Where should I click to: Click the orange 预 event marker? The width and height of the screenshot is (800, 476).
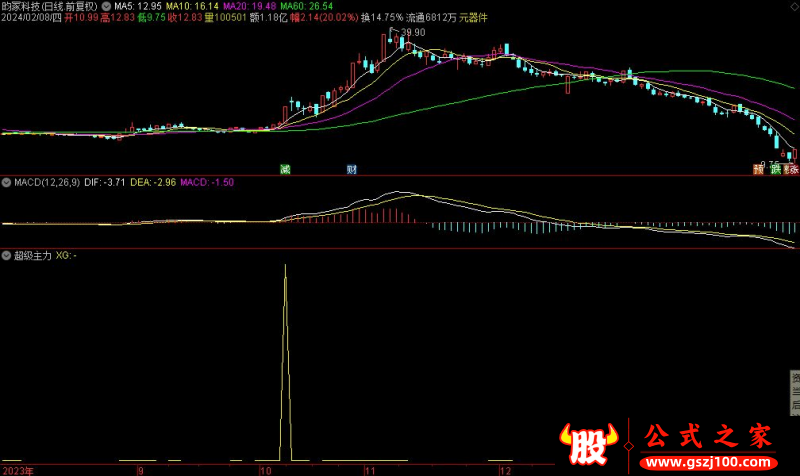pos(759,169)
